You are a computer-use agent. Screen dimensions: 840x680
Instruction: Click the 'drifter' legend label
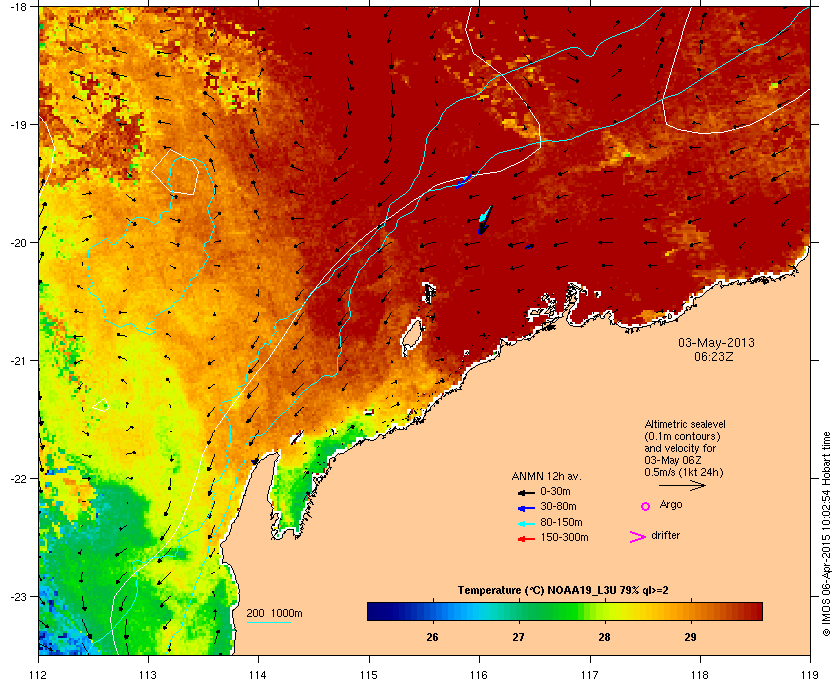coord(665,535)
